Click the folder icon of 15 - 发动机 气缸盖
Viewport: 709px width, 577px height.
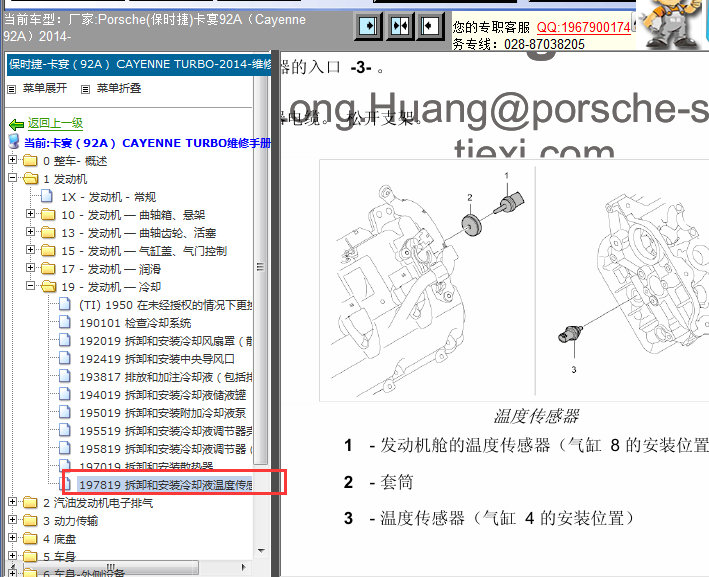click(x=48, y=251)
